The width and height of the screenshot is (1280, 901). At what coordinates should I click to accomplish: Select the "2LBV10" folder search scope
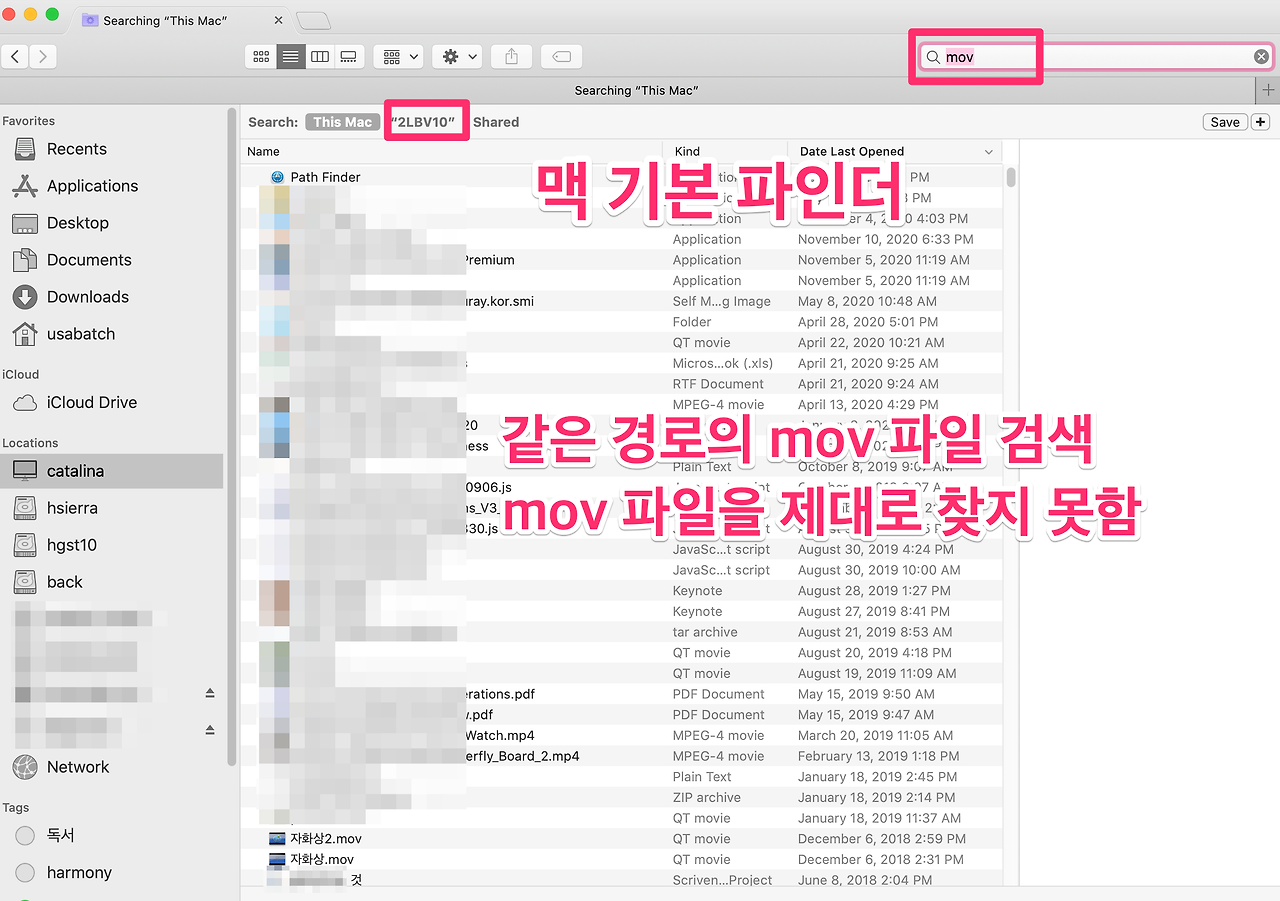[x=426, y=120]
